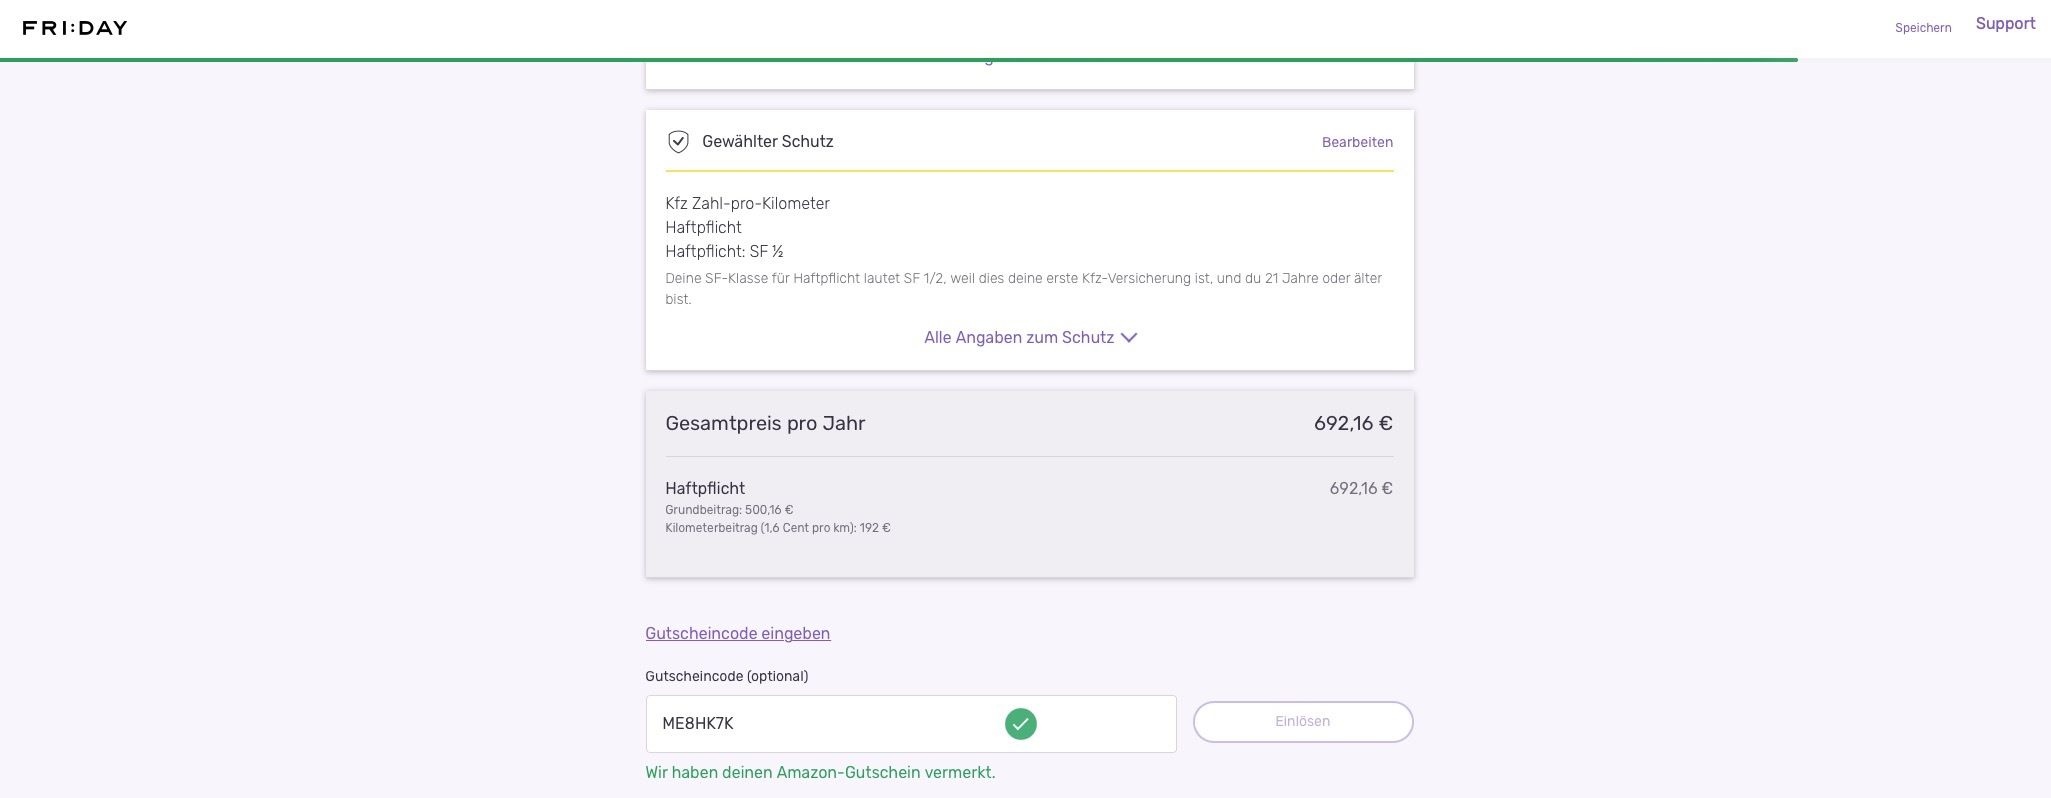Screen dimensions: 2051x798
Task: Select the bold 692,16 € total price
Action: (x=1352, y=424)
